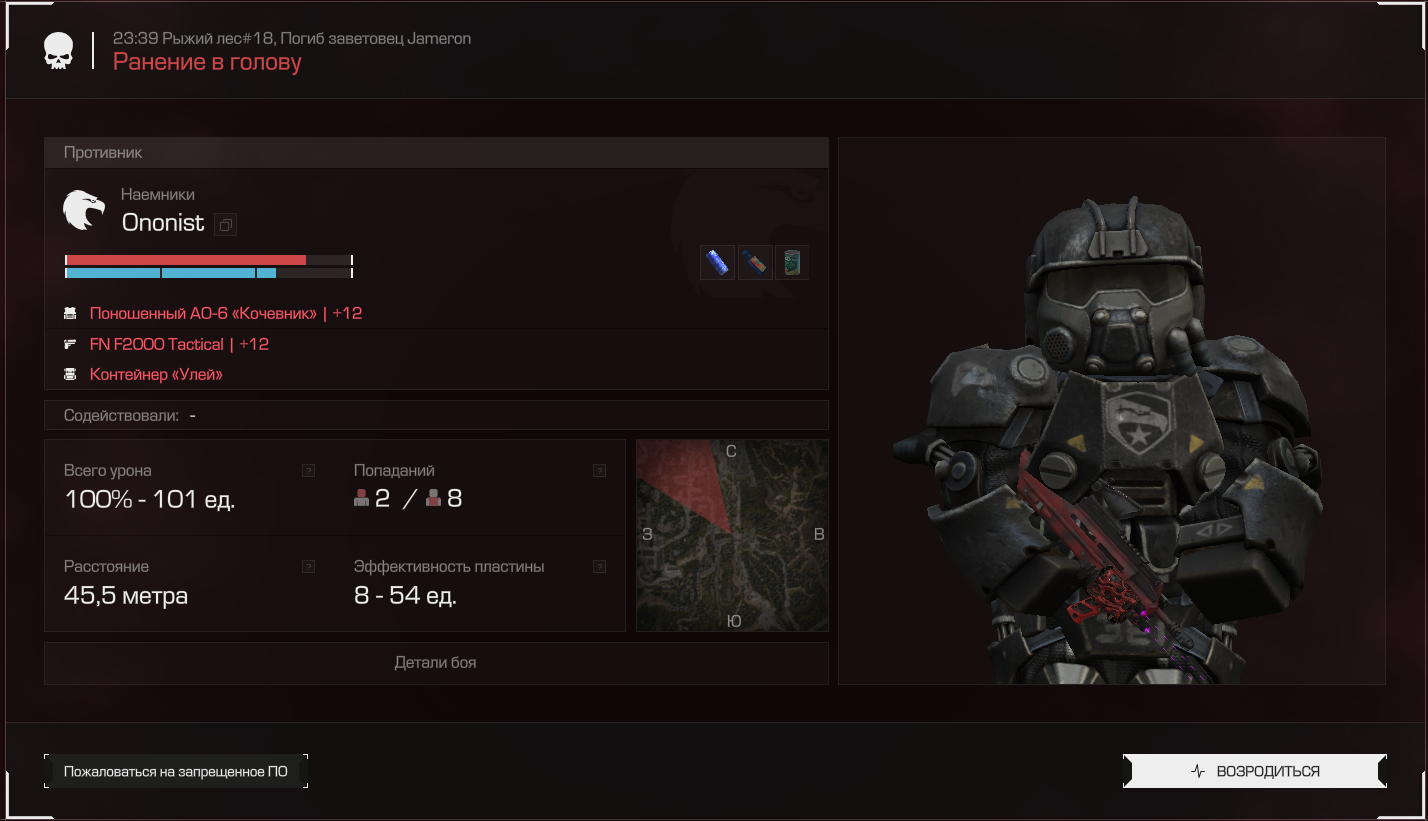Click help icon beside Эффективность пластины

pos(599,566)
